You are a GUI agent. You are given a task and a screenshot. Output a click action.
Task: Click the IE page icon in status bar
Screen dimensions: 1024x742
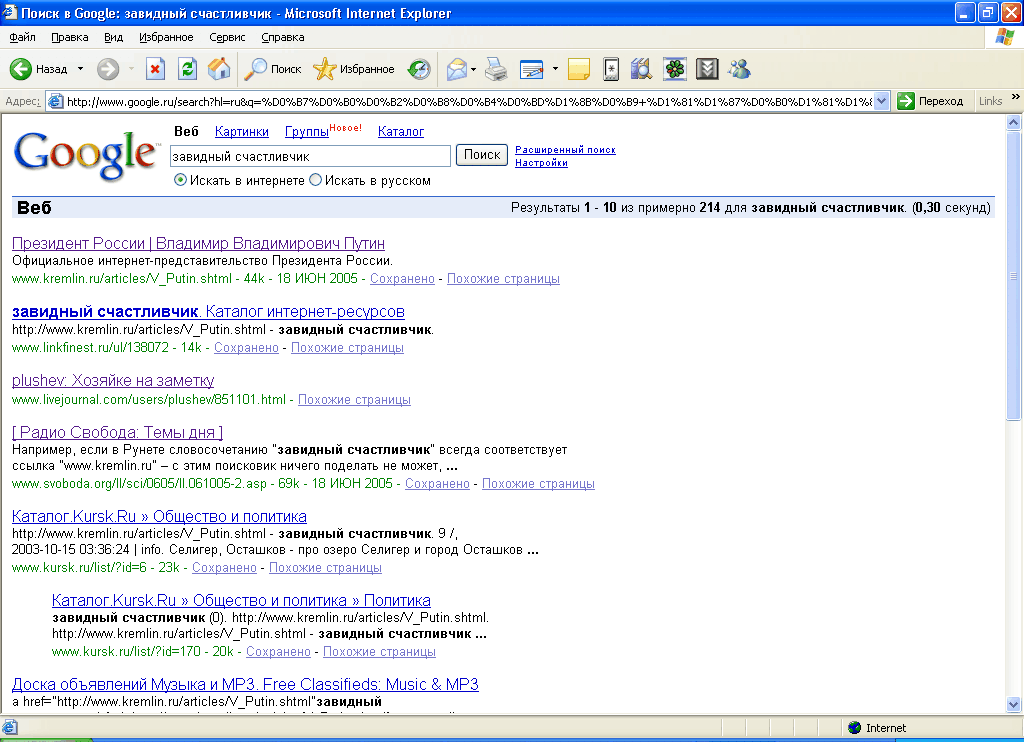pyautogui.click(x=9, y=728)
